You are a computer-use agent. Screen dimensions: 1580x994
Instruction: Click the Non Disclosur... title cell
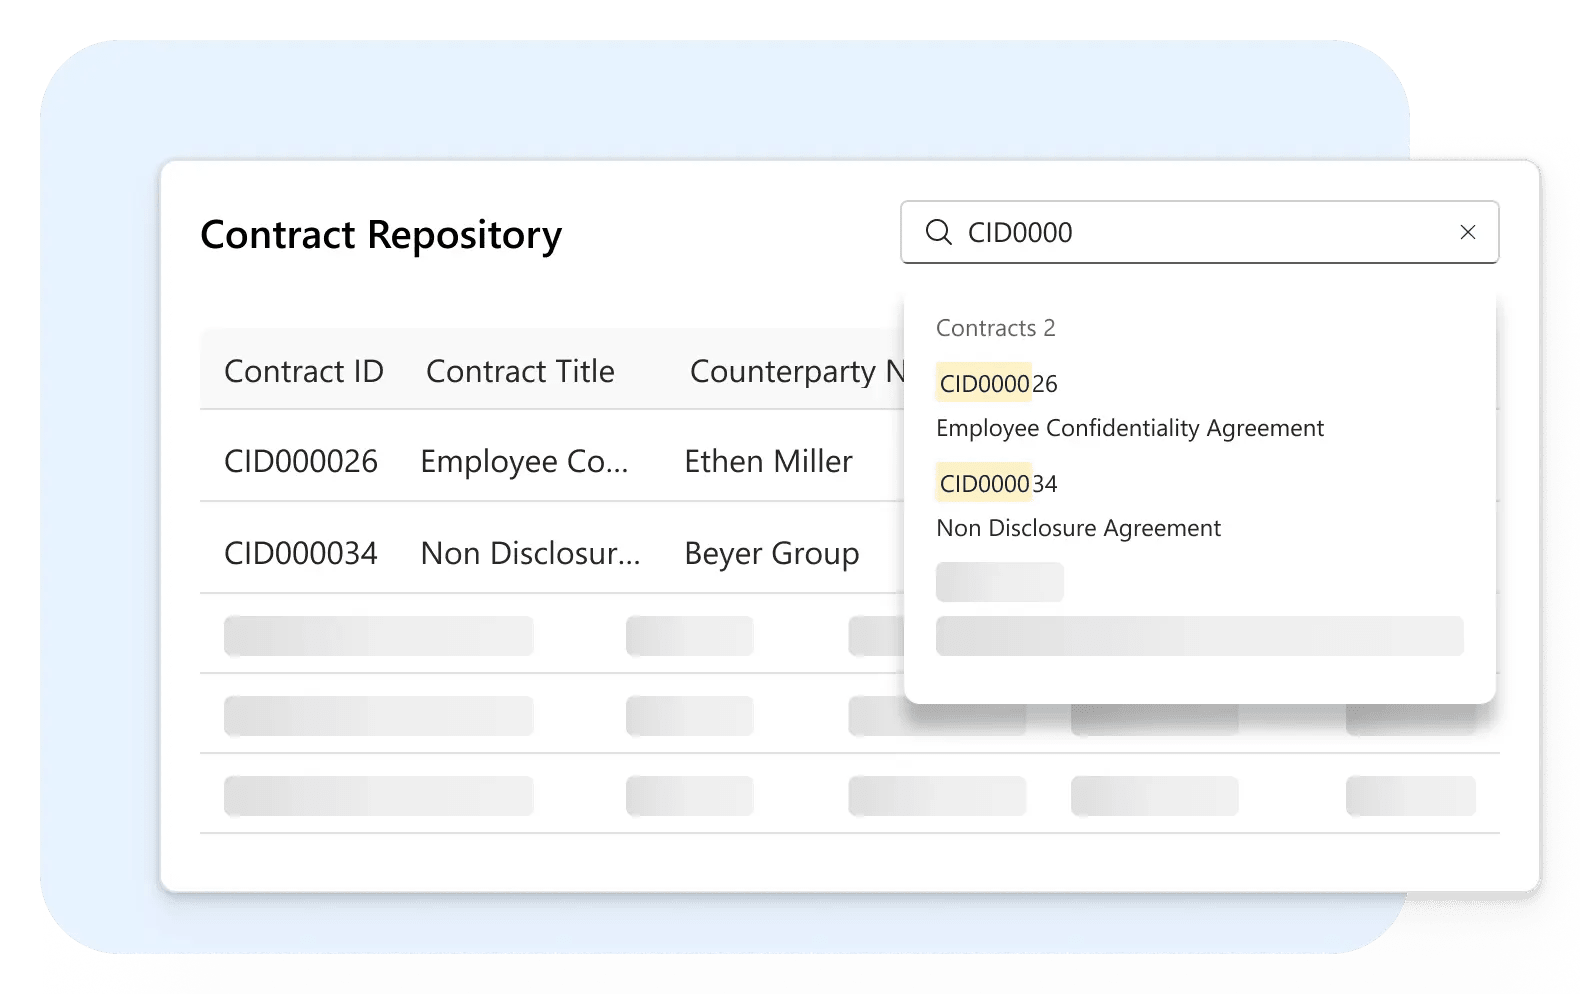click(530, 553)
